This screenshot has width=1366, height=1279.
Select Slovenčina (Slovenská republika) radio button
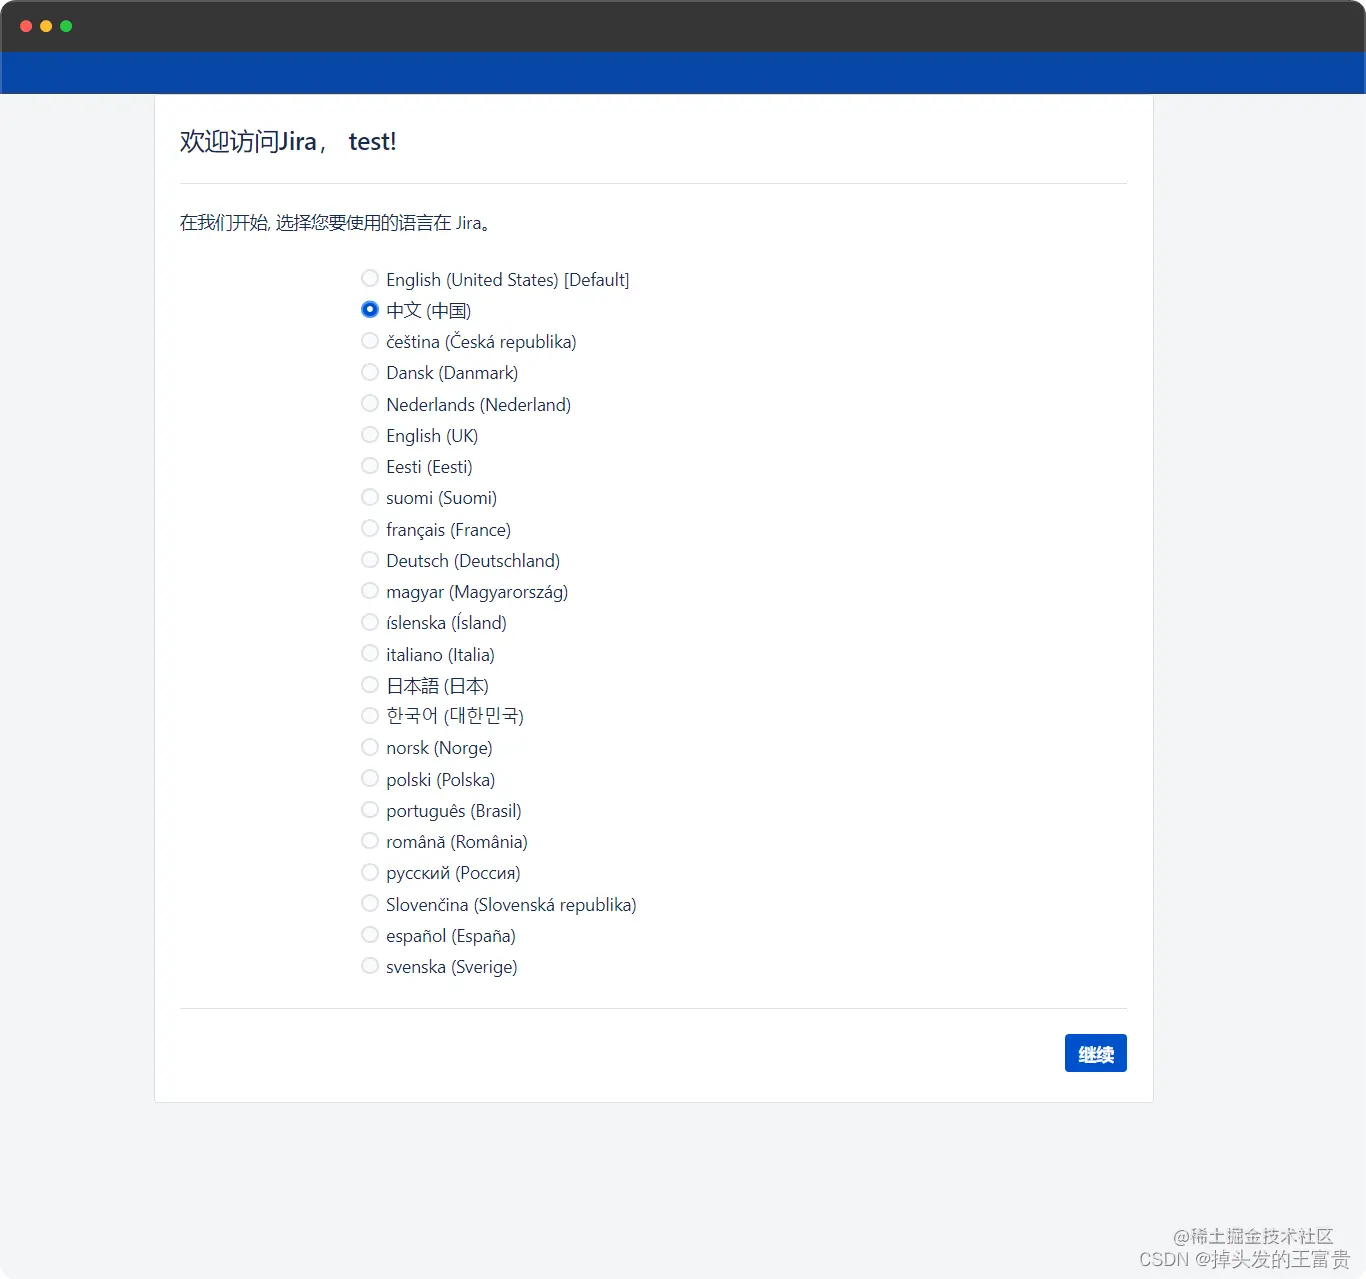tap(370, 903)
